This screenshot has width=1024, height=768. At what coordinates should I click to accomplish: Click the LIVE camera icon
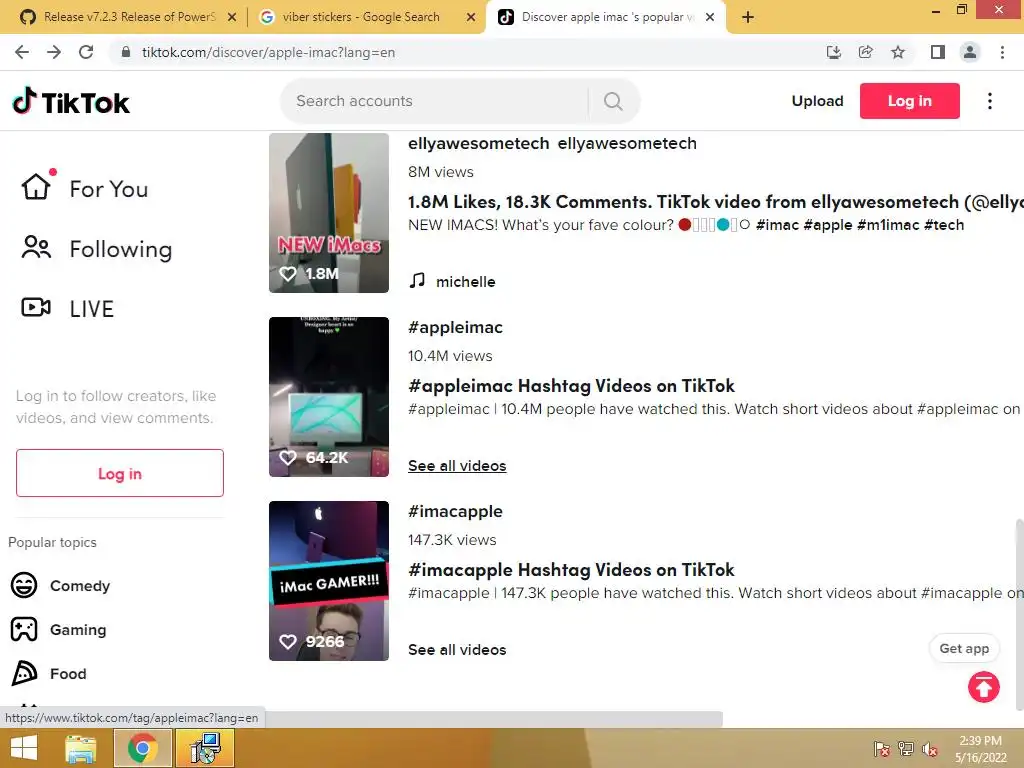(x=36, y=307)
